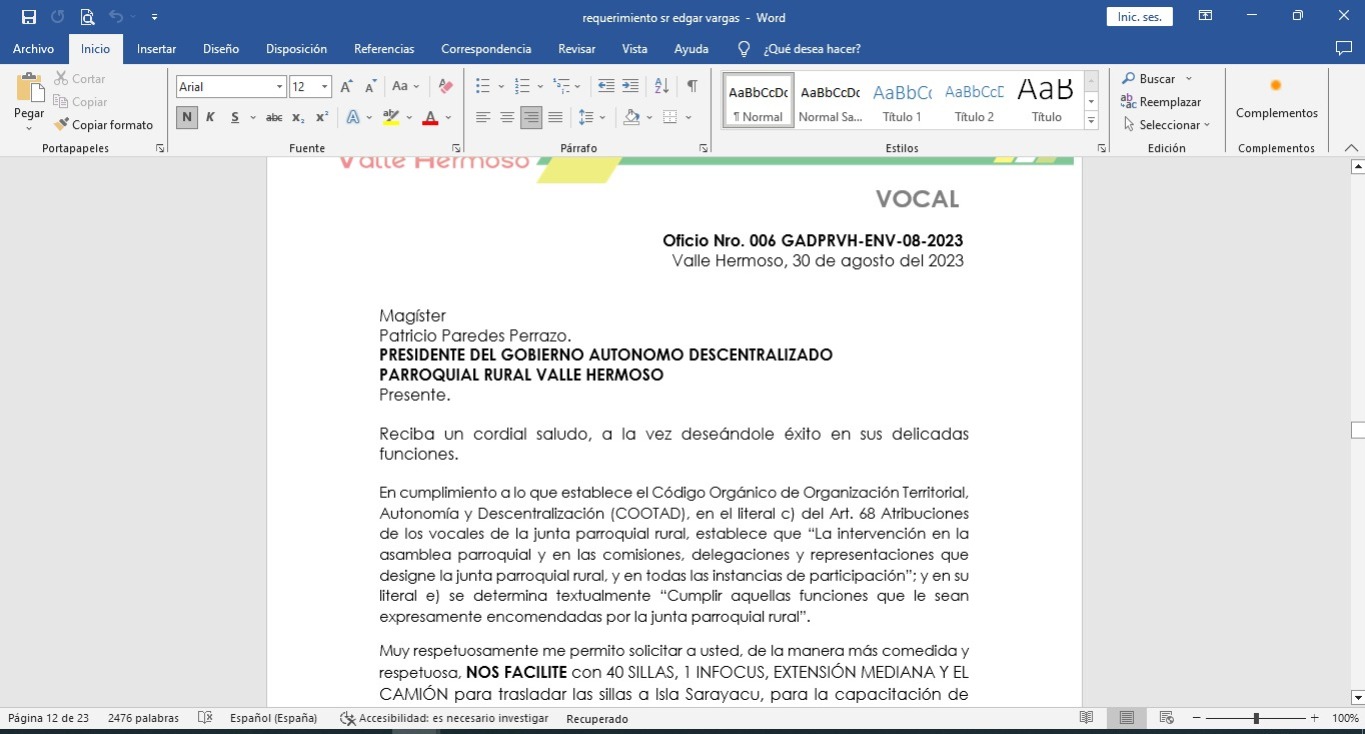This screenshot has height=734, width=1365.
Task: Select the Título 1 style thumbnail
Action: [902, 101]
